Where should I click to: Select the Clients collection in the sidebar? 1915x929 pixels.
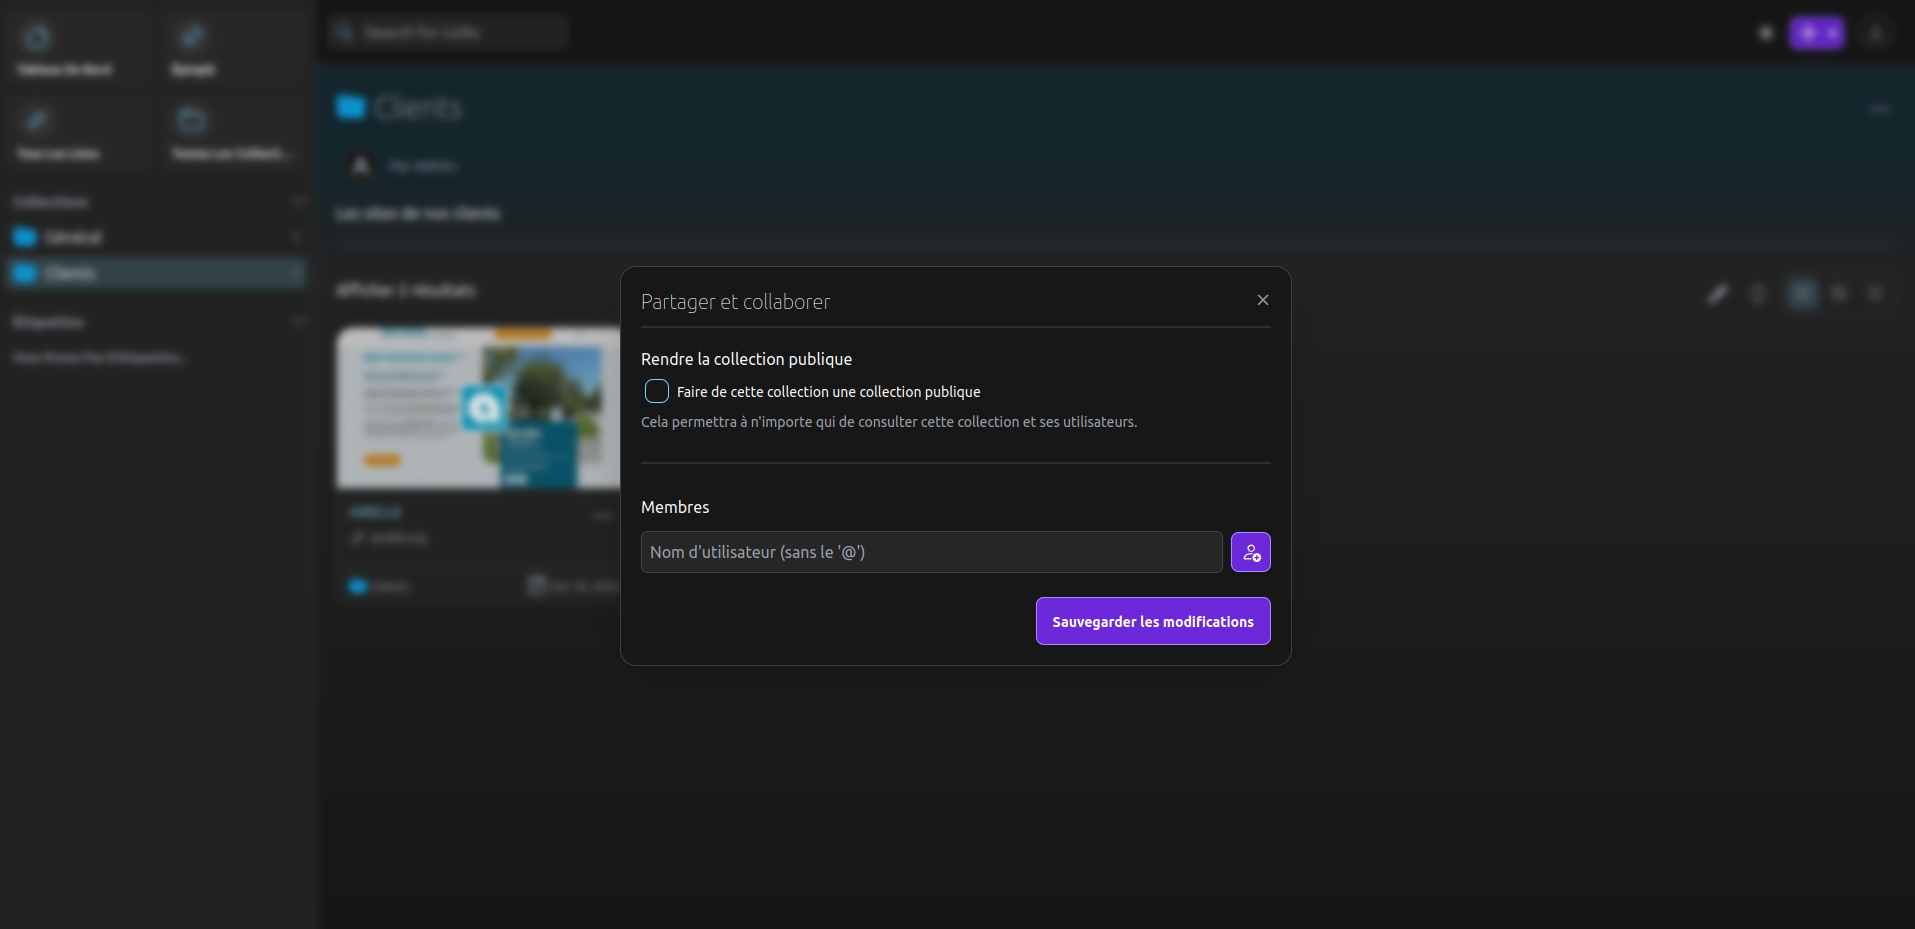[x=157, y=273]
